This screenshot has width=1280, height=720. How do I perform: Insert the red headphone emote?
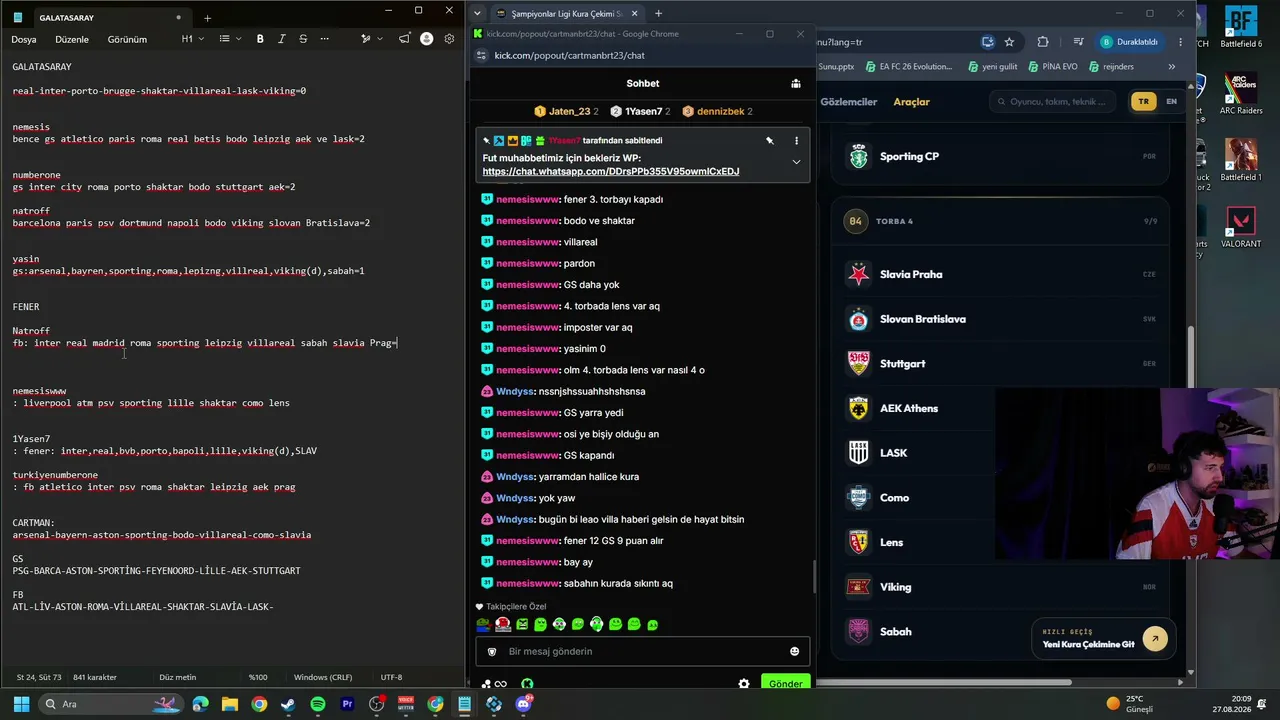[503, 624]
